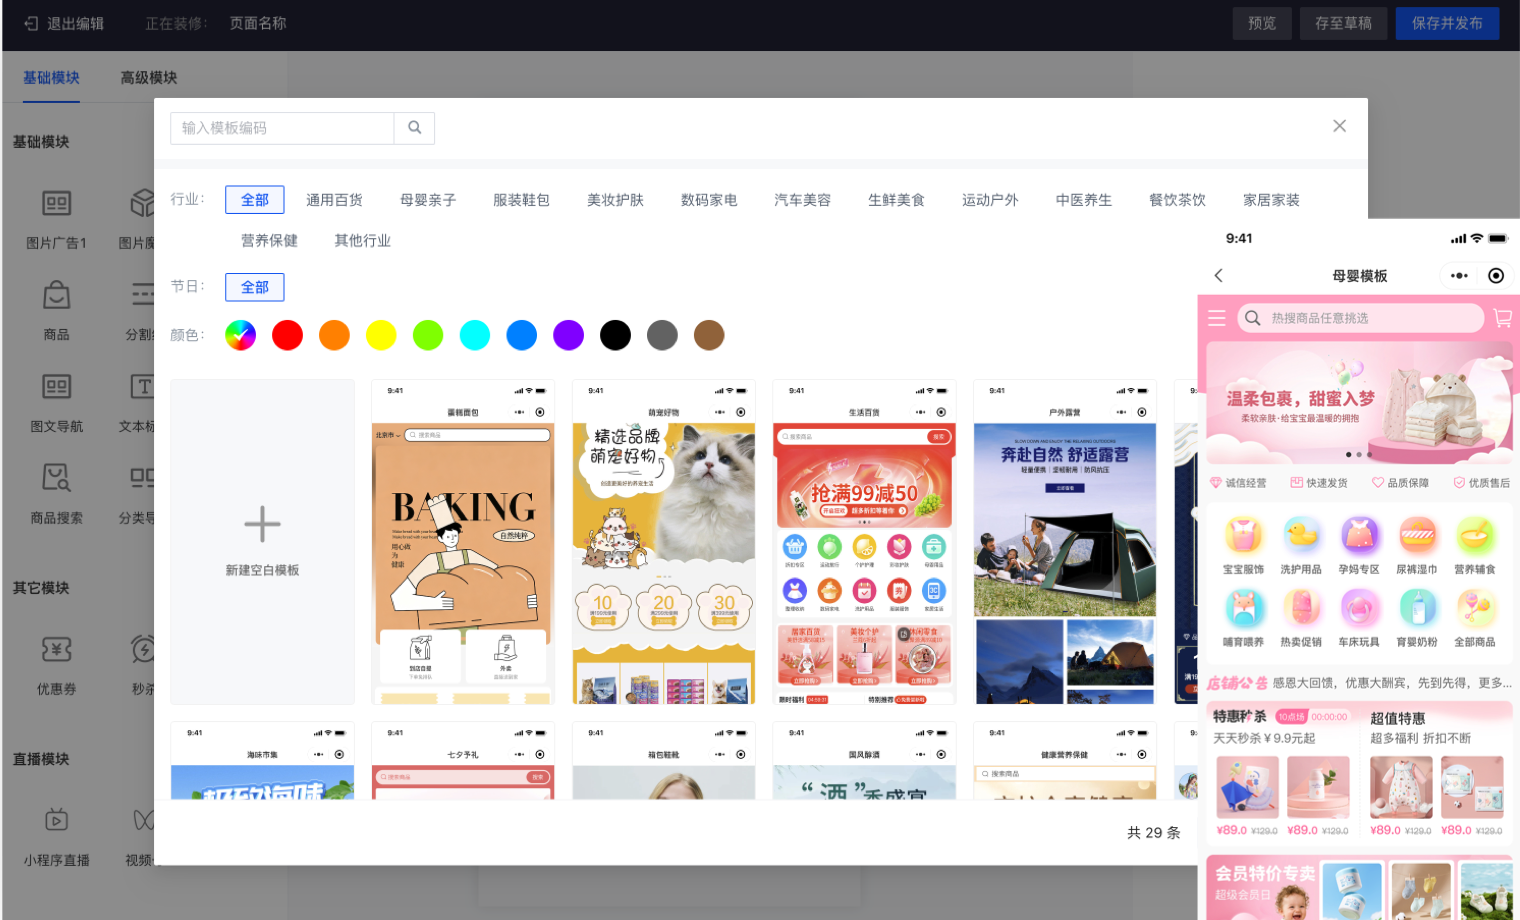Click 存至草稿 save draft button
This screenshot has width=1520, height=920.
(x=1343, y=23)
